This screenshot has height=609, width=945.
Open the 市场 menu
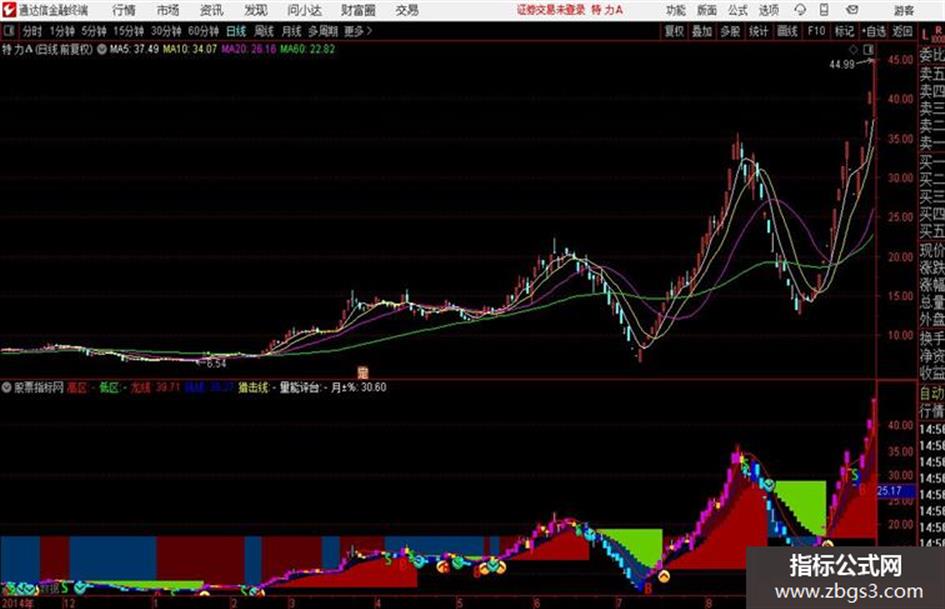click(x=168, y=10)
